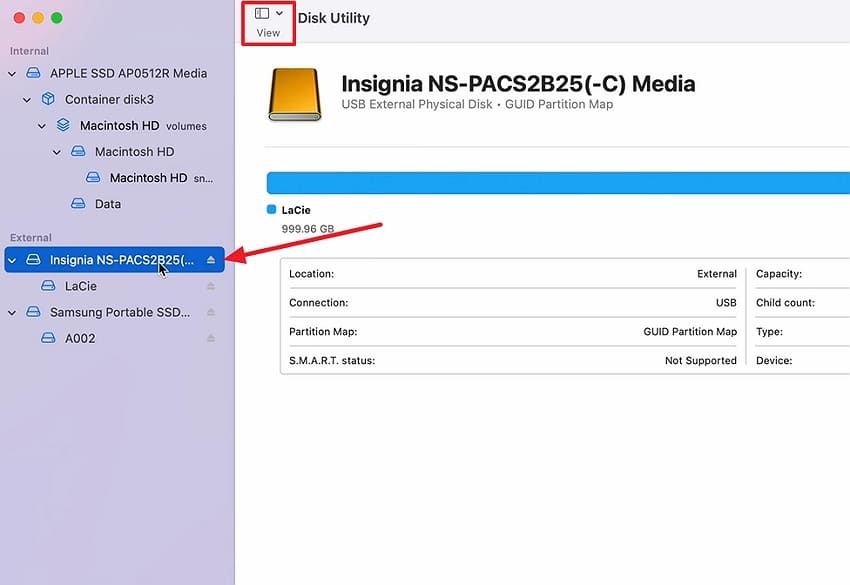850x585 pixels.
Task: Select Container disk3 in the sidebar
Action: pos(114,100)
